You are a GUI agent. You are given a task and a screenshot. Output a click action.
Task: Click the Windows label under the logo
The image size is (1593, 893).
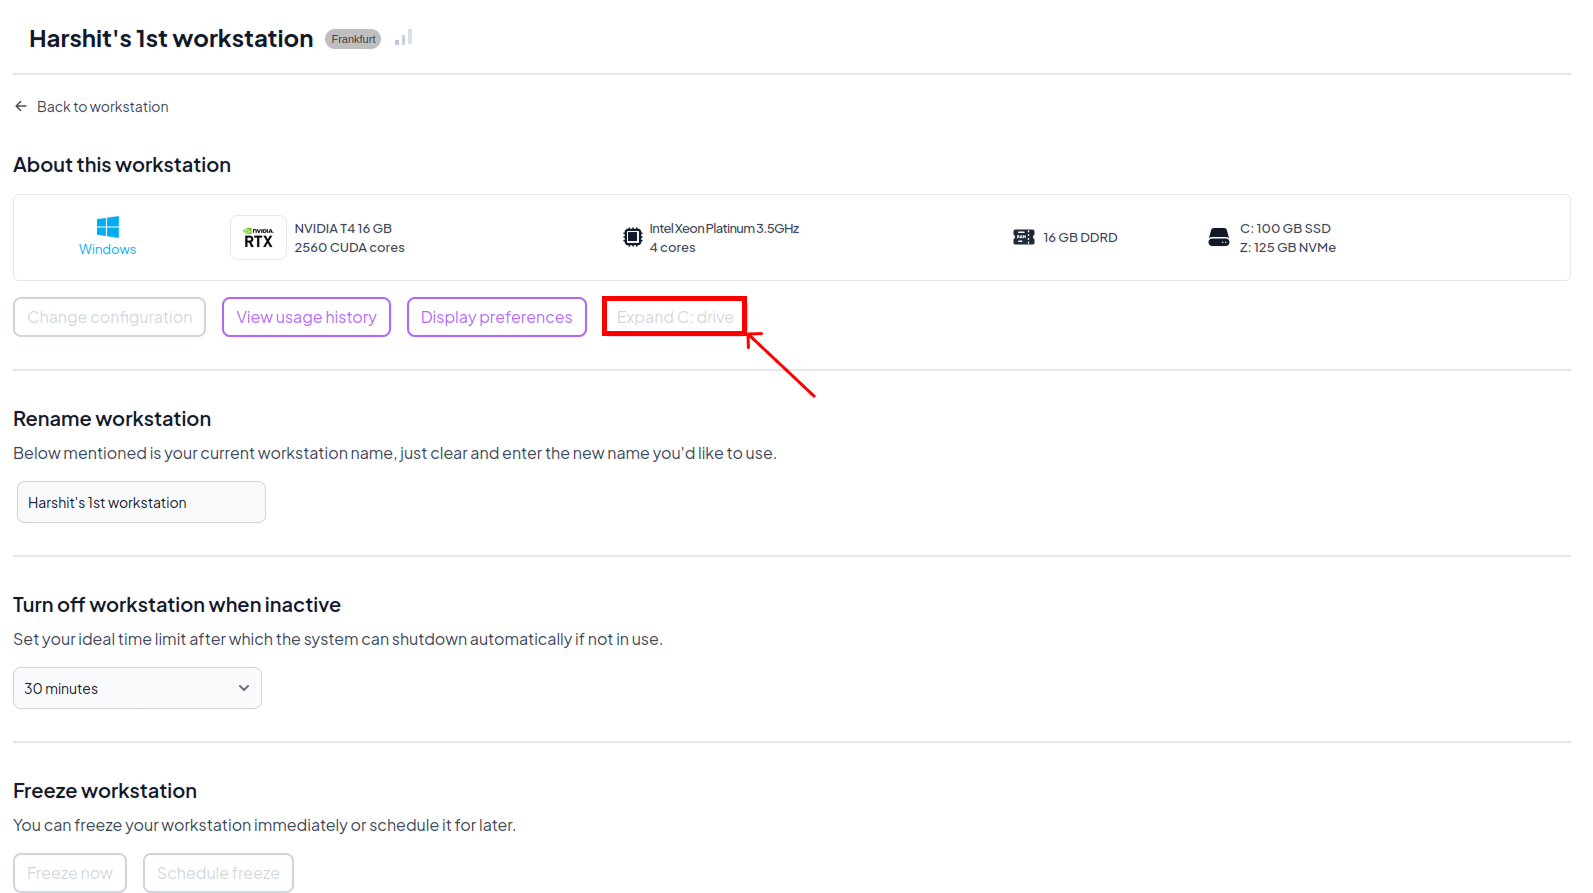pyautogui.click(x=108, y=250)
